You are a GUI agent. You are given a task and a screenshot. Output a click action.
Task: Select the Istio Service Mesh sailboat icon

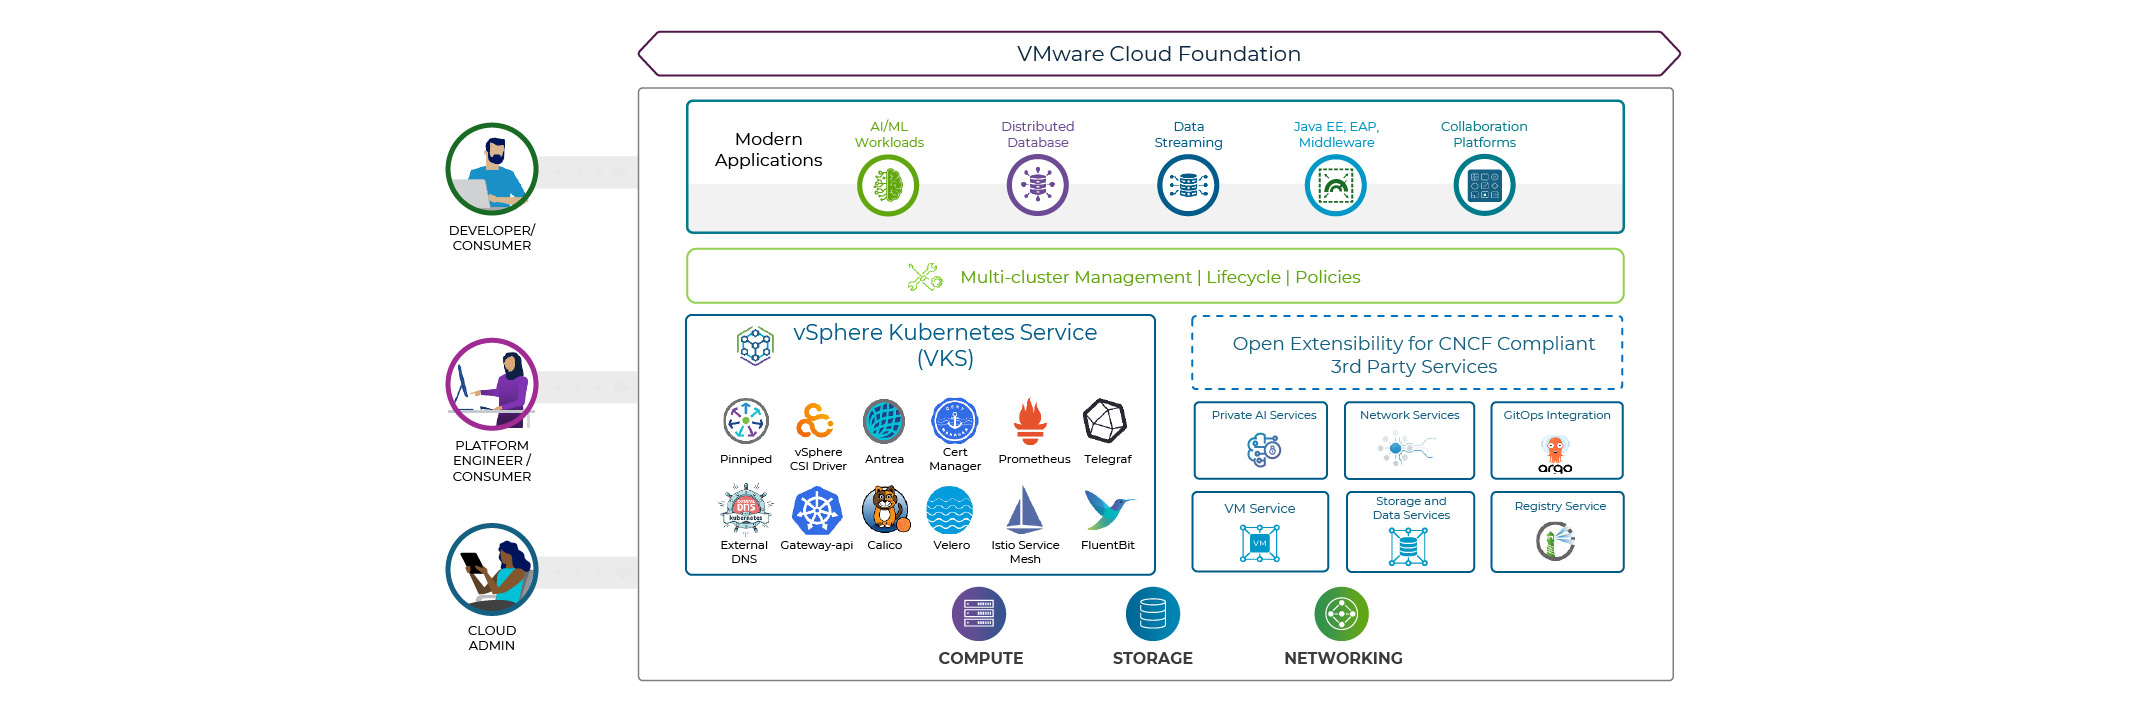(1024, 510)
